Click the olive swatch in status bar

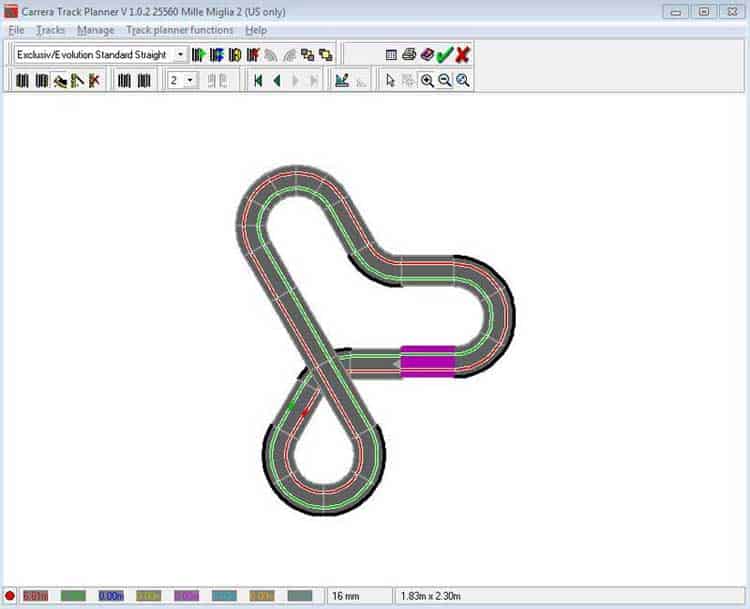149,596
